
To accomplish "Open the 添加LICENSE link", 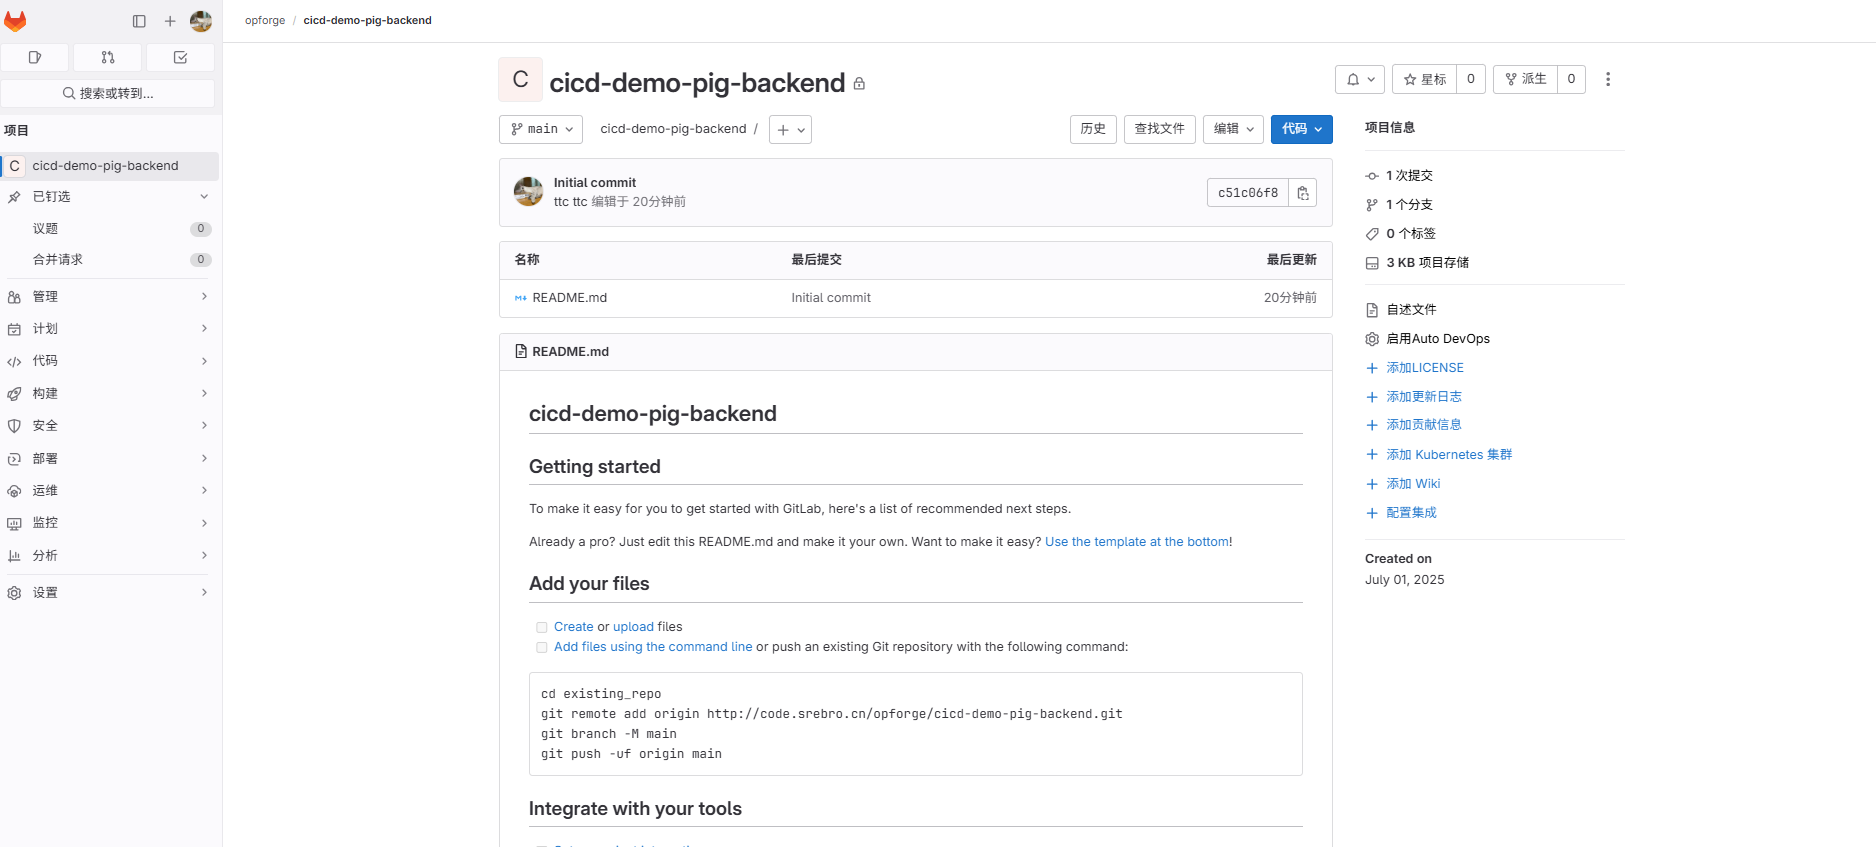I will coord(1424,368).
